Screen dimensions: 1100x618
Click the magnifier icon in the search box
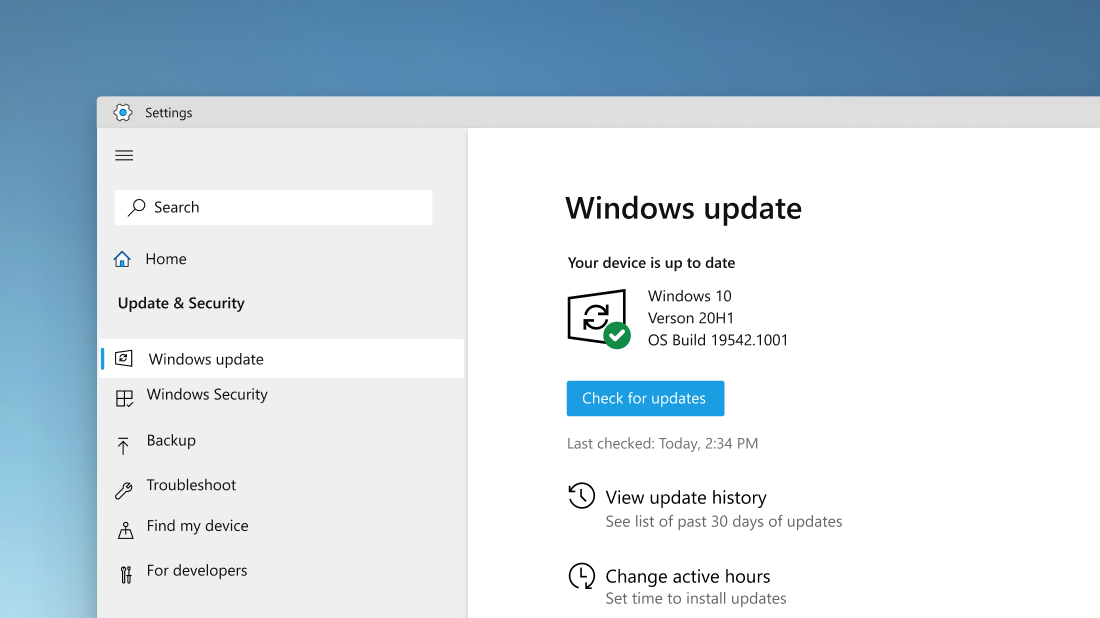137,207
